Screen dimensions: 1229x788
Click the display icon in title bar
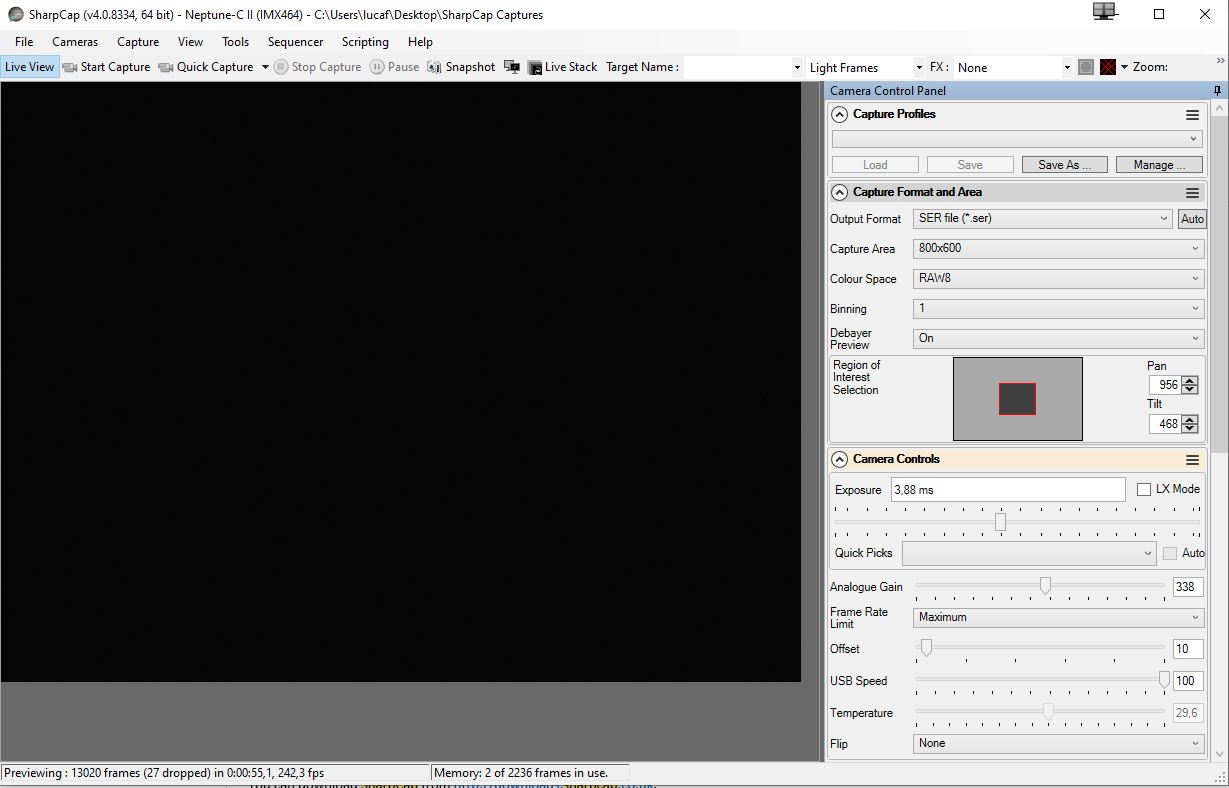click(1104, 11)
